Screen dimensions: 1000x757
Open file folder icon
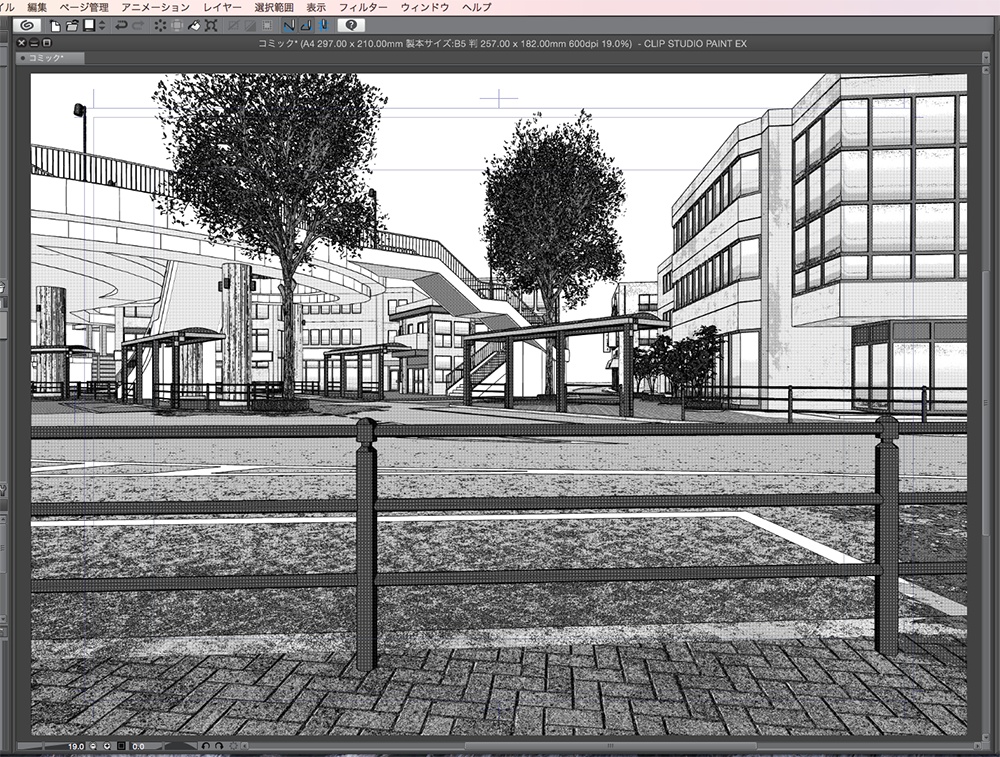[72, 26]
